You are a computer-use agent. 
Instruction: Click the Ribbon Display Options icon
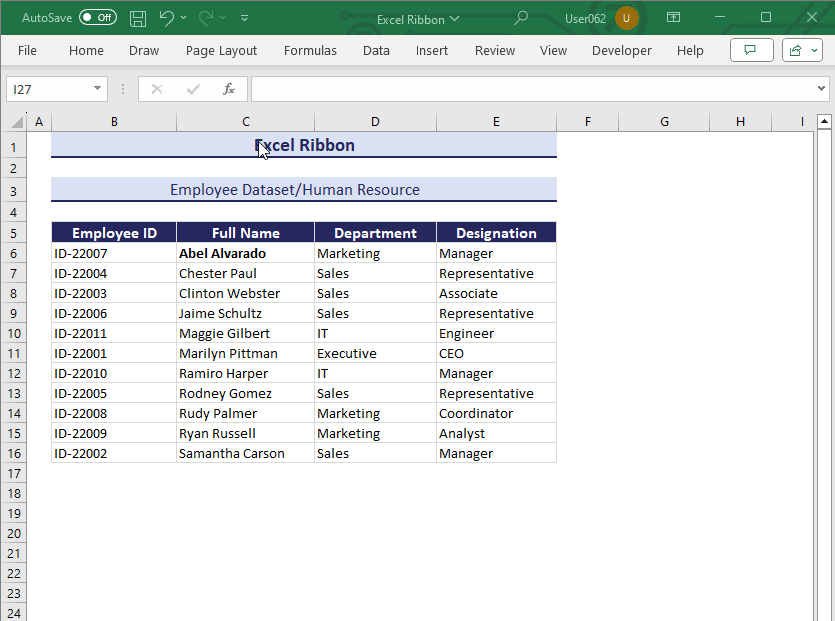(673, 18)
